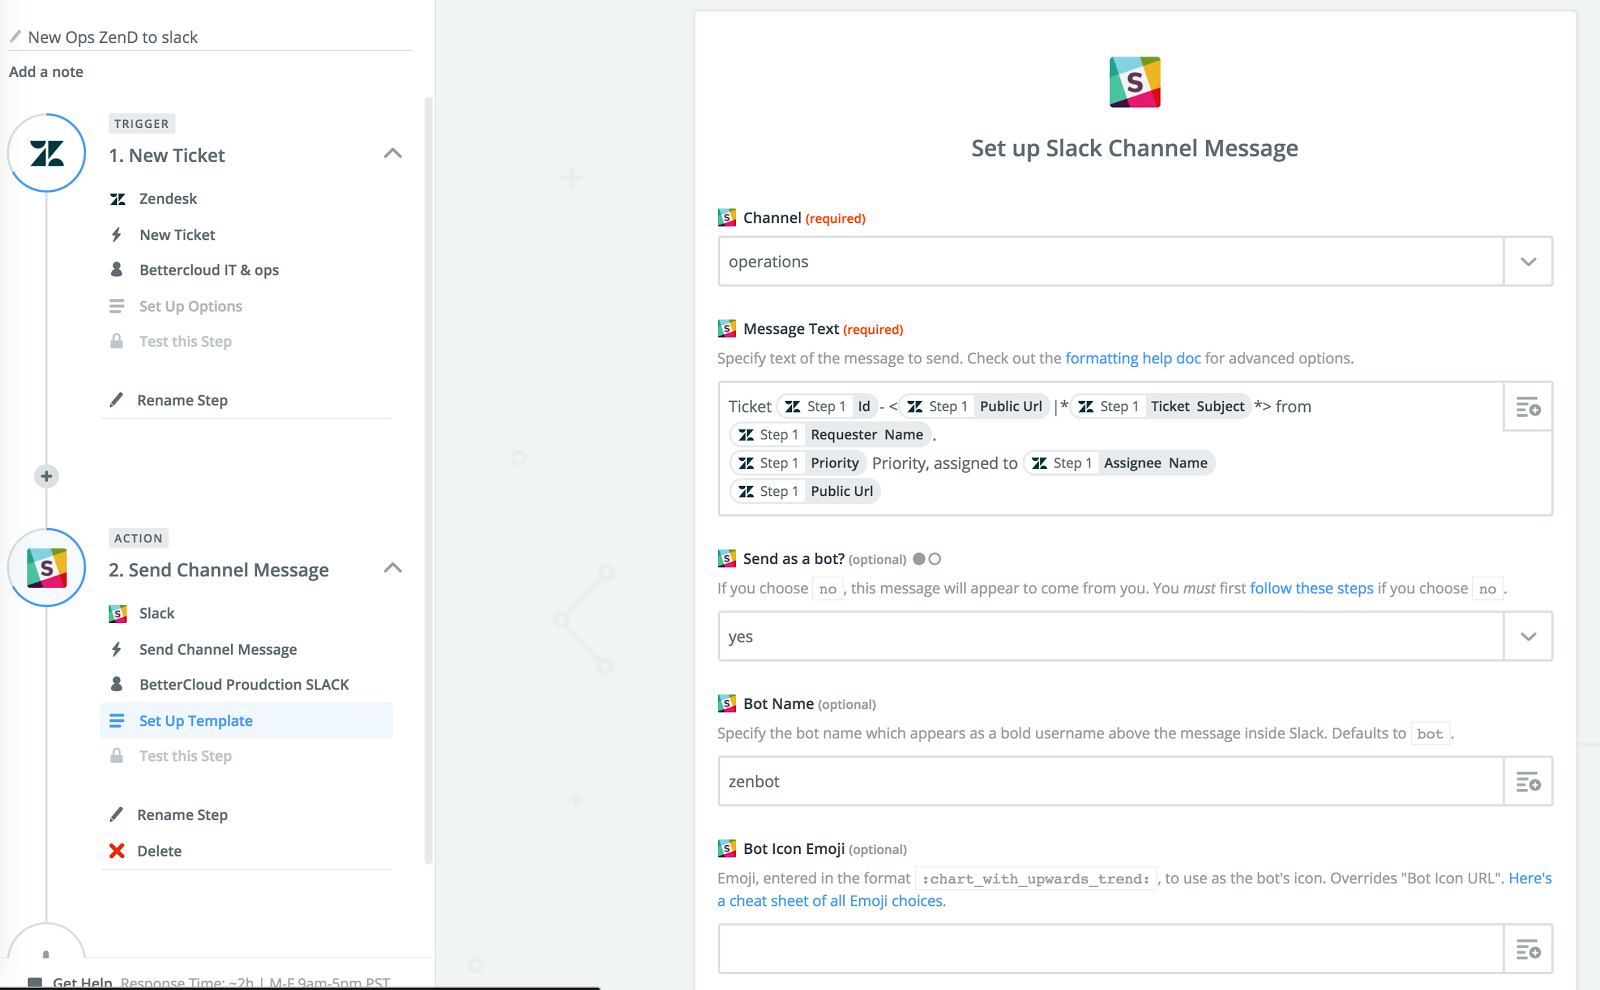Click the Step 1 Assignee Name pill
Viewport: 1600px width, 990px height.
pyautogui.click(x=1119, y=463)
